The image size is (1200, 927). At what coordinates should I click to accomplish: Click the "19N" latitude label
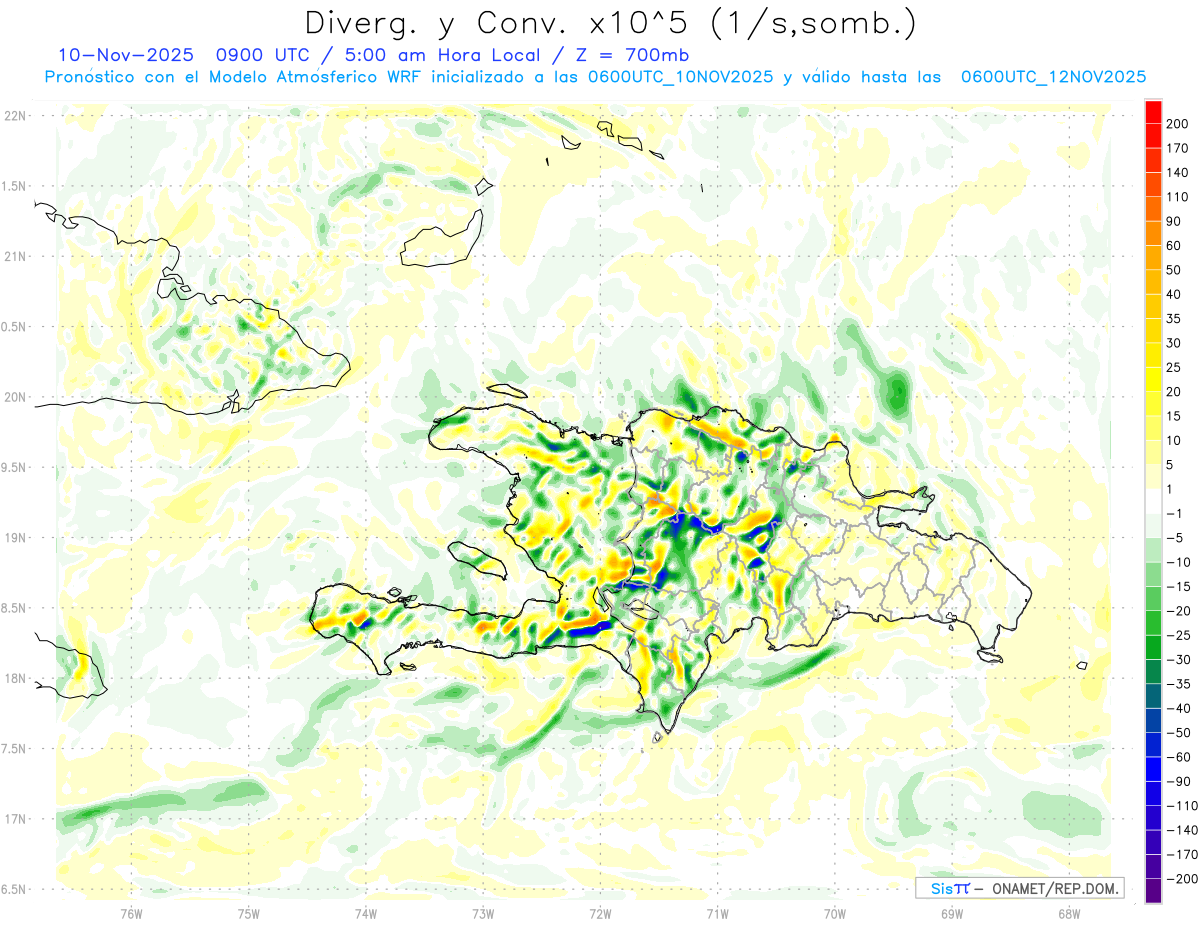15,538
